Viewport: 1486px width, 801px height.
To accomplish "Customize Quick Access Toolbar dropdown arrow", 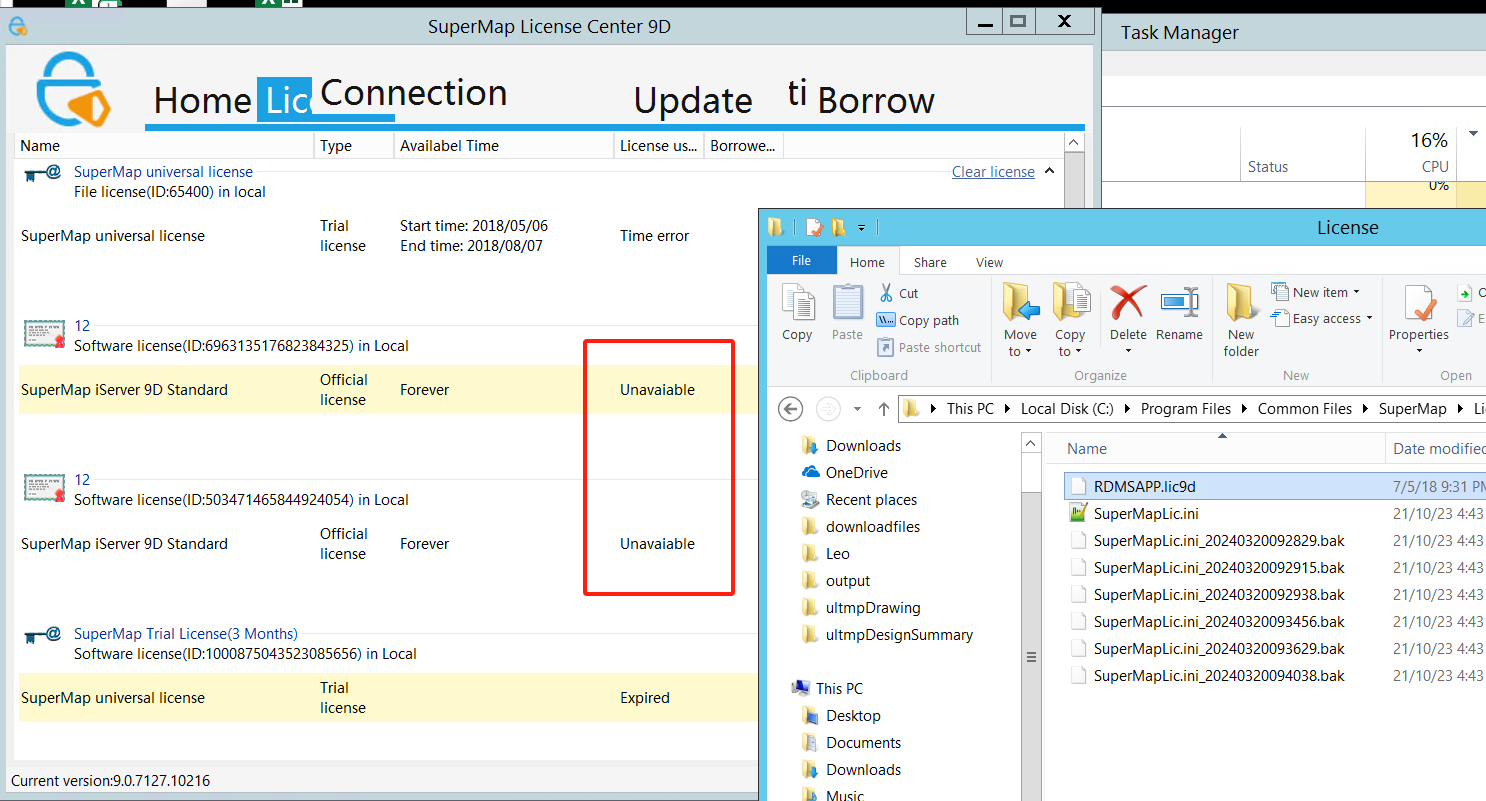I will click(x=861, y=228).
